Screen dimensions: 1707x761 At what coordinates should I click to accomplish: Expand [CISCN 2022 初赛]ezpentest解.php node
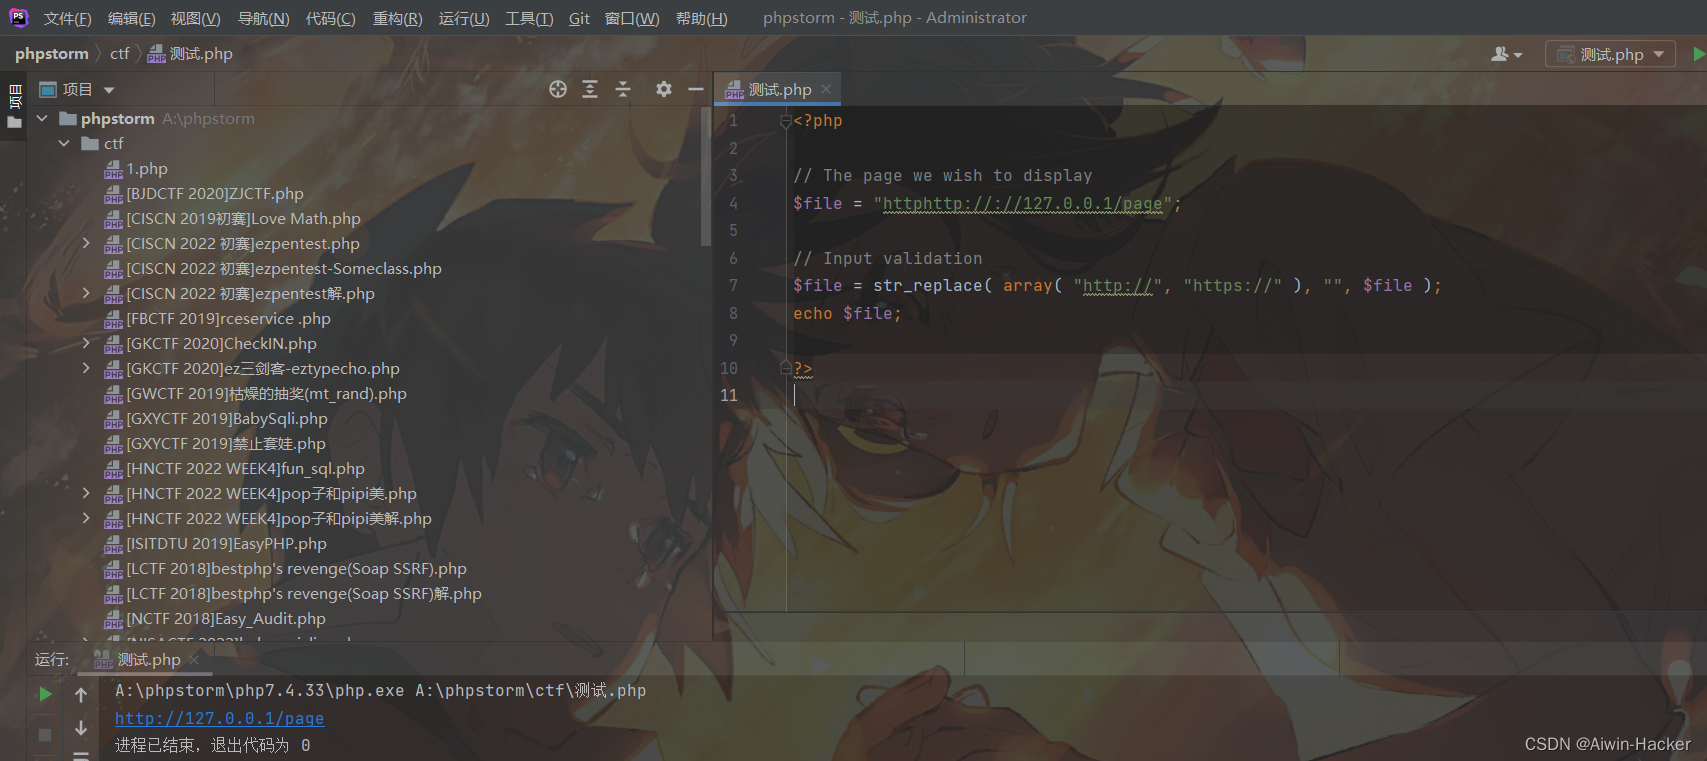point(86,293)
